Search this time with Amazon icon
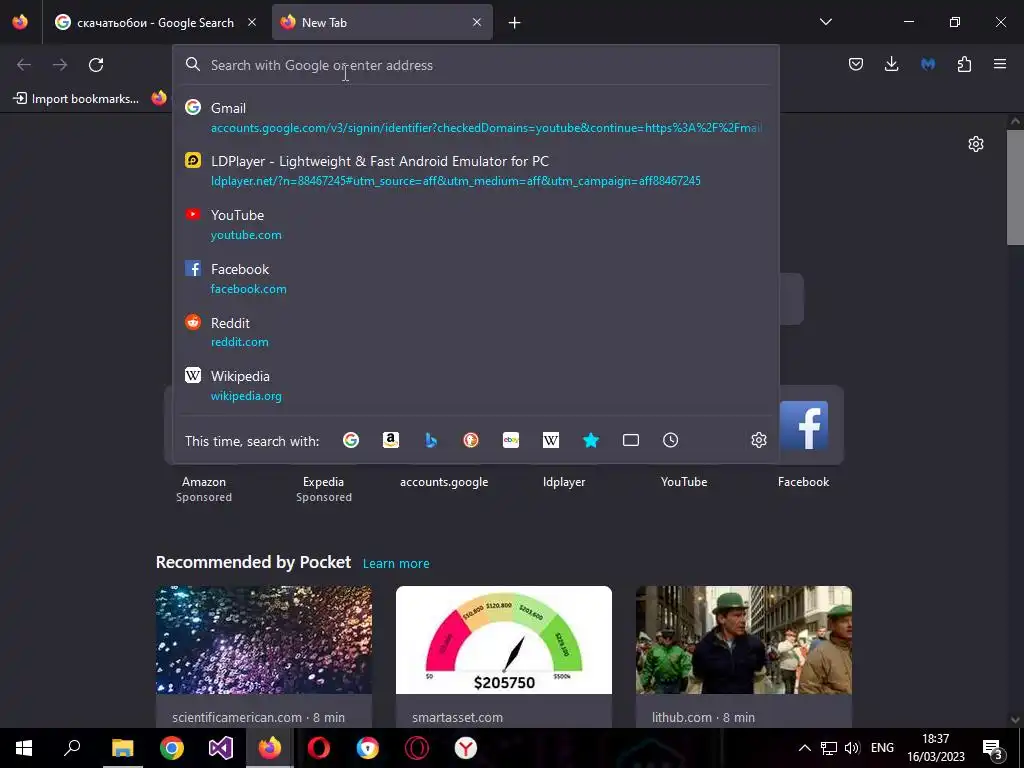 391,440
